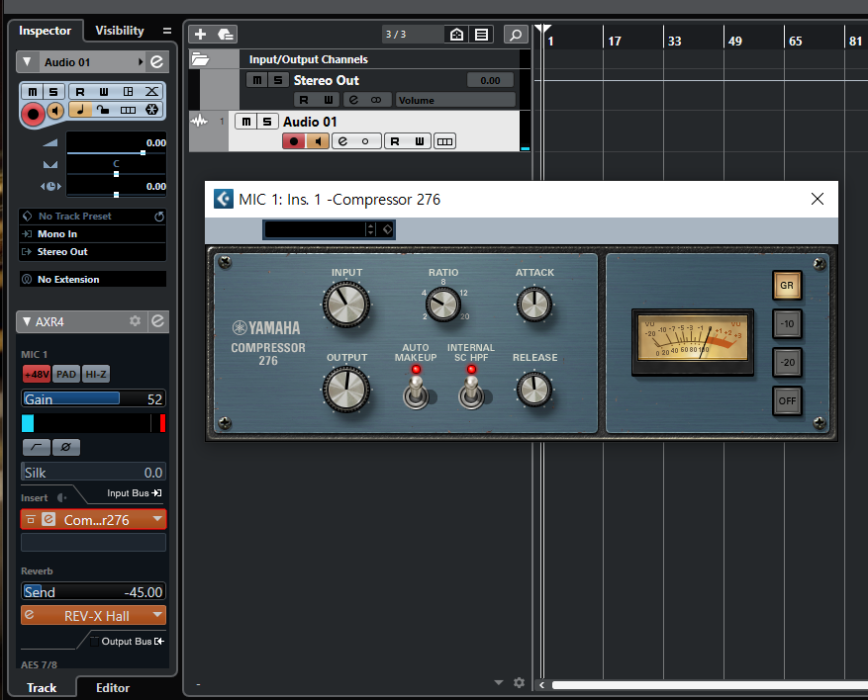Collapse the Audio 01 inspector section
This screenshot has height=700, width=868.
coord(27,62)
